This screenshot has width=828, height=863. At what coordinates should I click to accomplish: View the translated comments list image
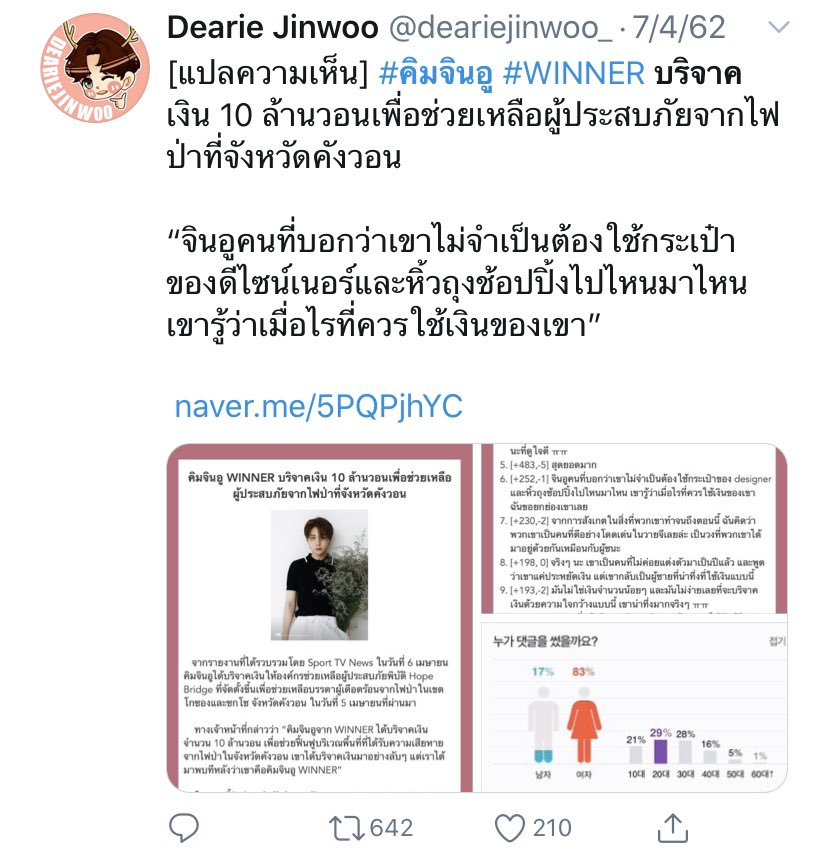(634, 528)
